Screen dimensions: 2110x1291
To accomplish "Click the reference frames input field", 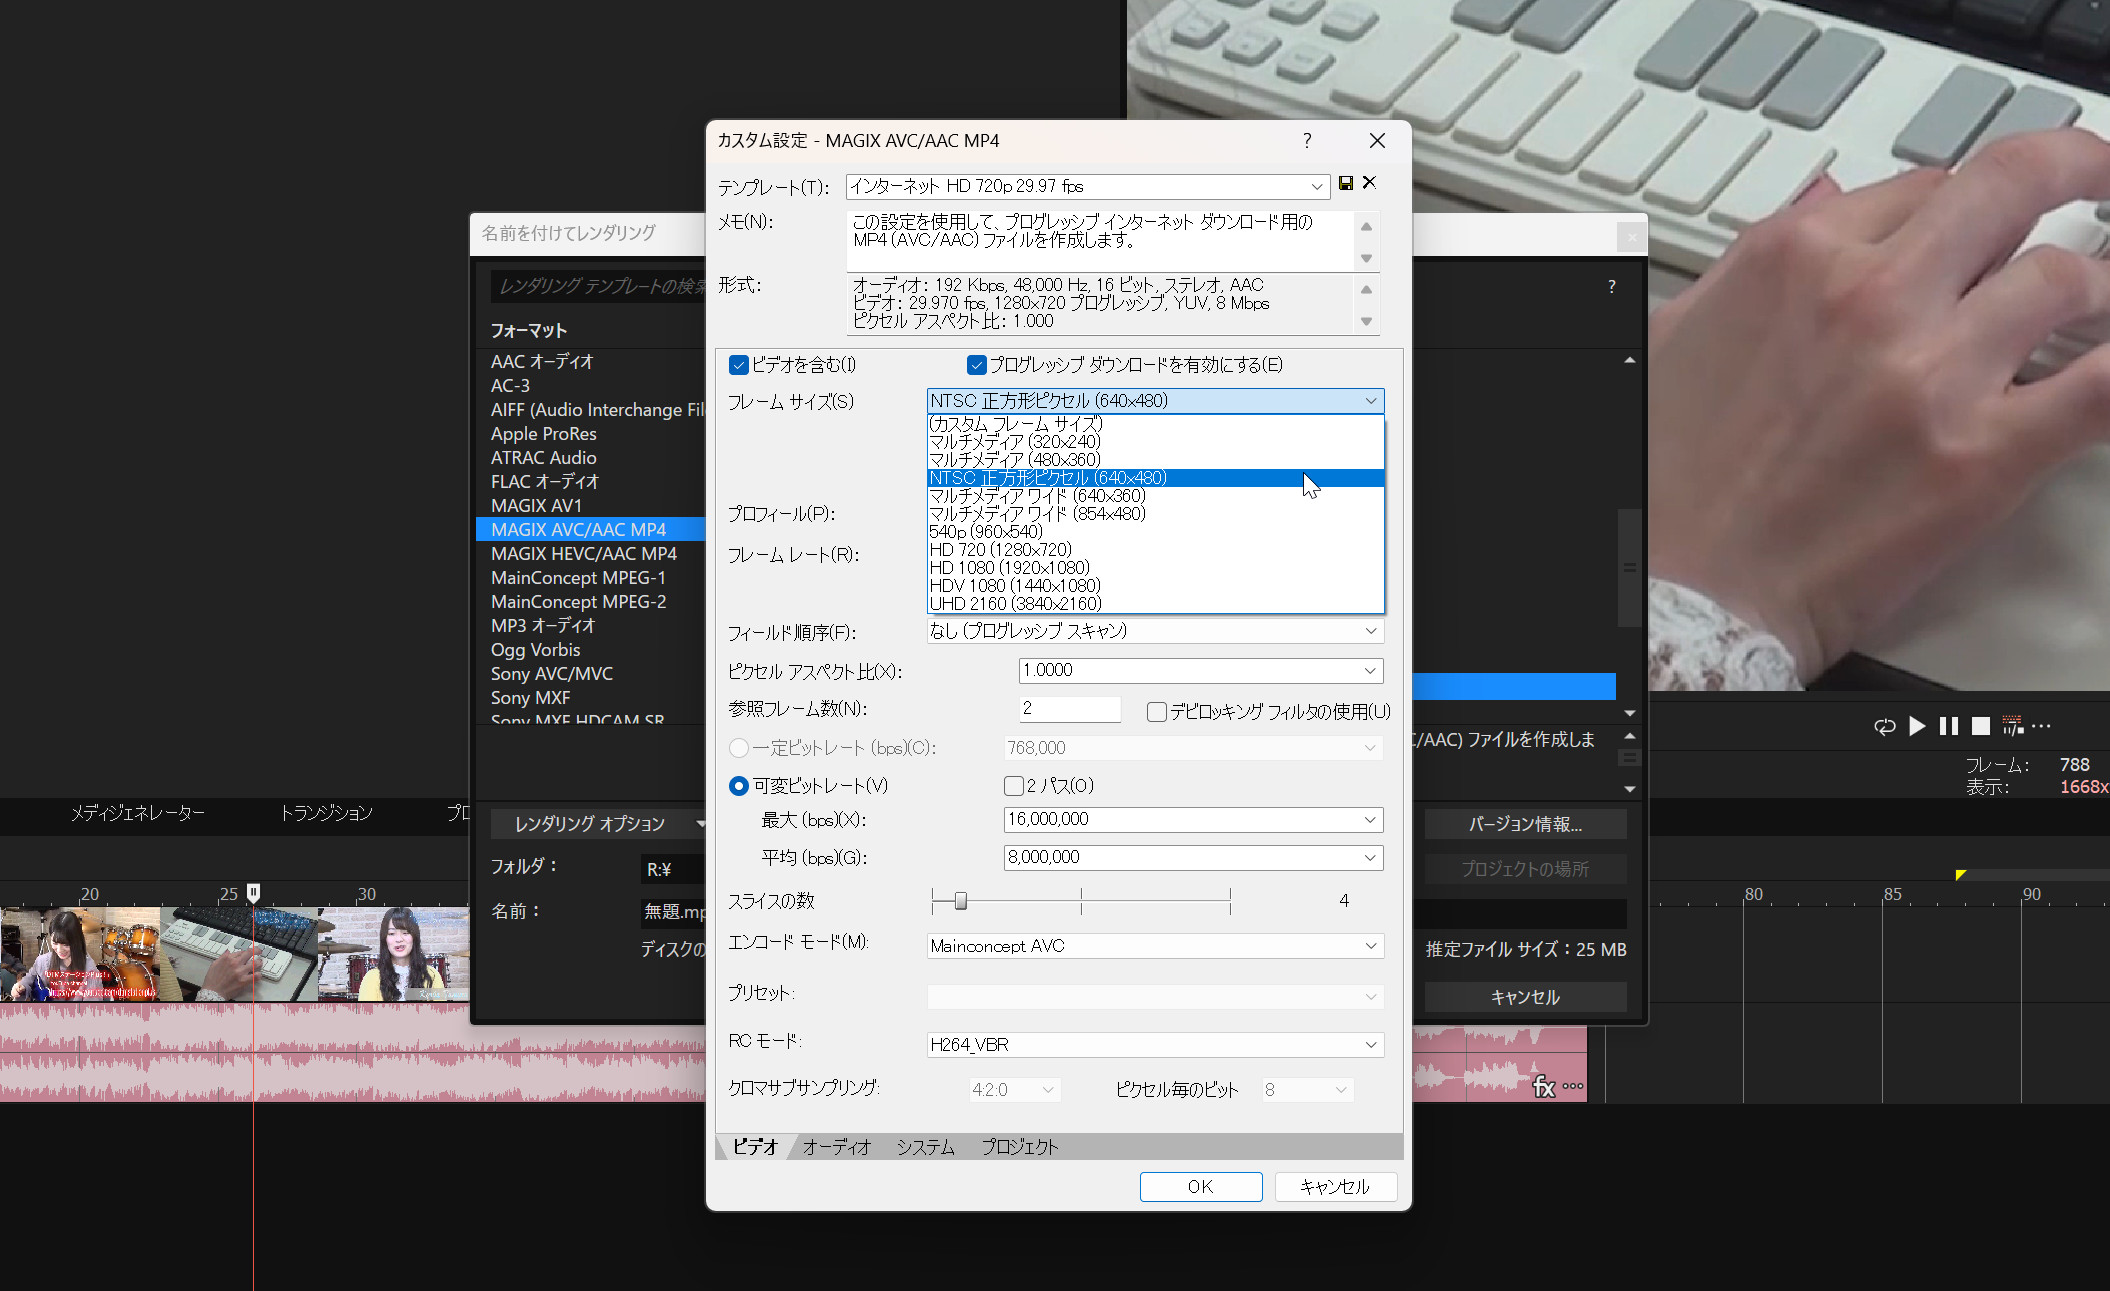I will 1069,709.
